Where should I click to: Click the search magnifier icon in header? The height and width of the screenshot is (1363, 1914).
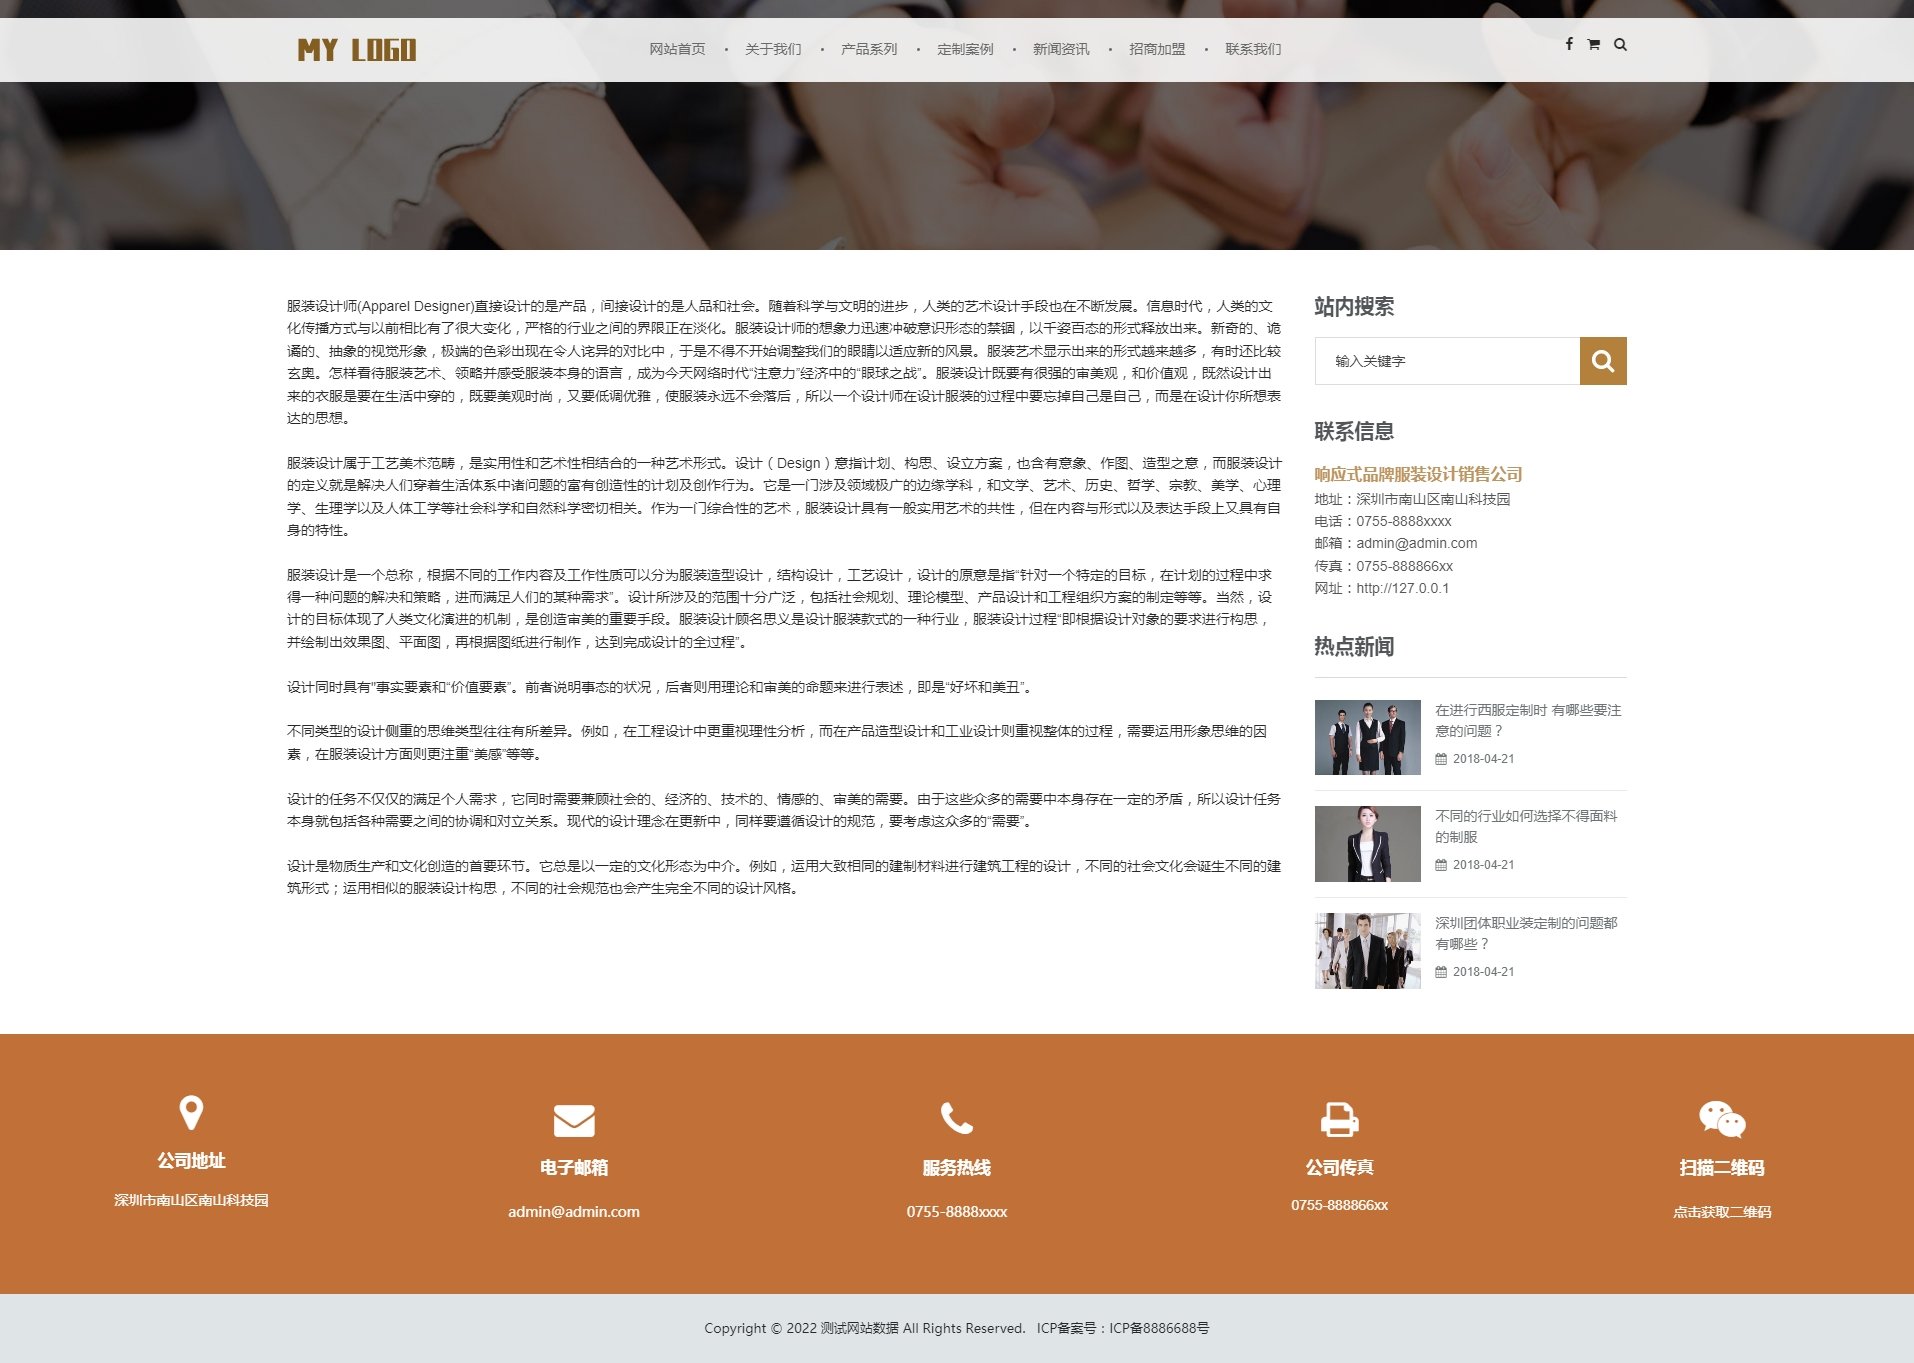coord(1620,44)
